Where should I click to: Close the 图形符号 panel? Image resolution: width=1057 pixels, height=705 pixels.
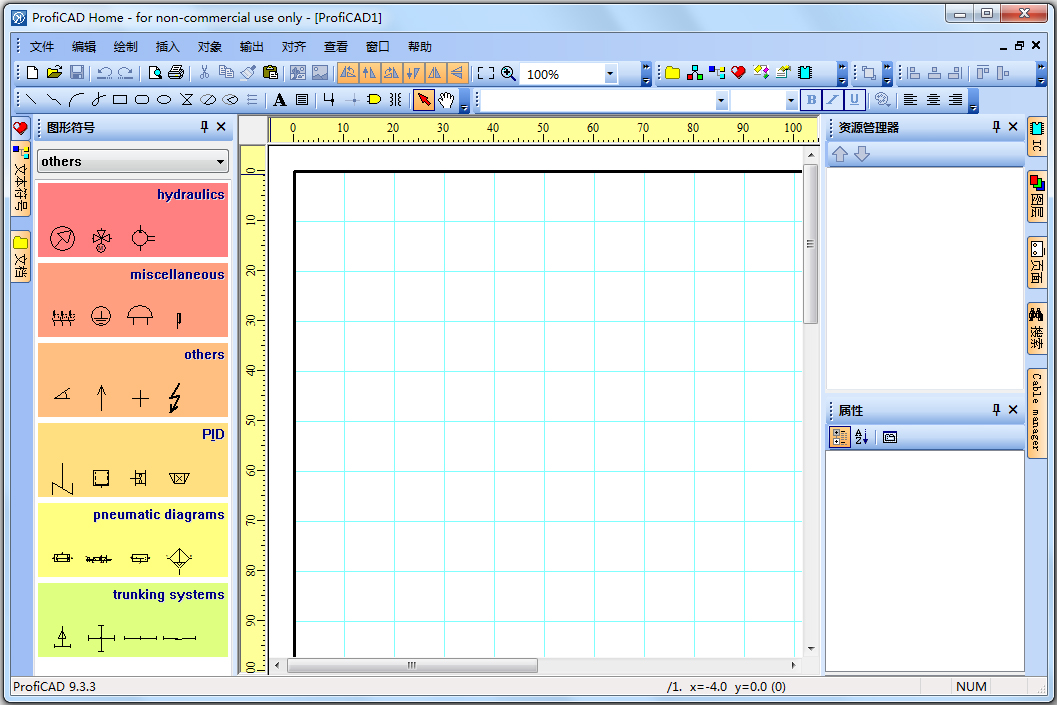click(x=221, y=127)
